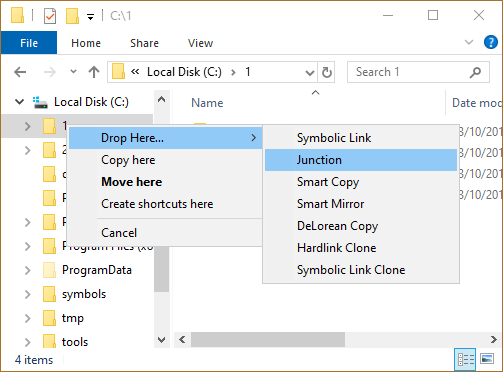The image size is (503, 372).
Task: Click the search magnifier icon
Action: point(475,72)
